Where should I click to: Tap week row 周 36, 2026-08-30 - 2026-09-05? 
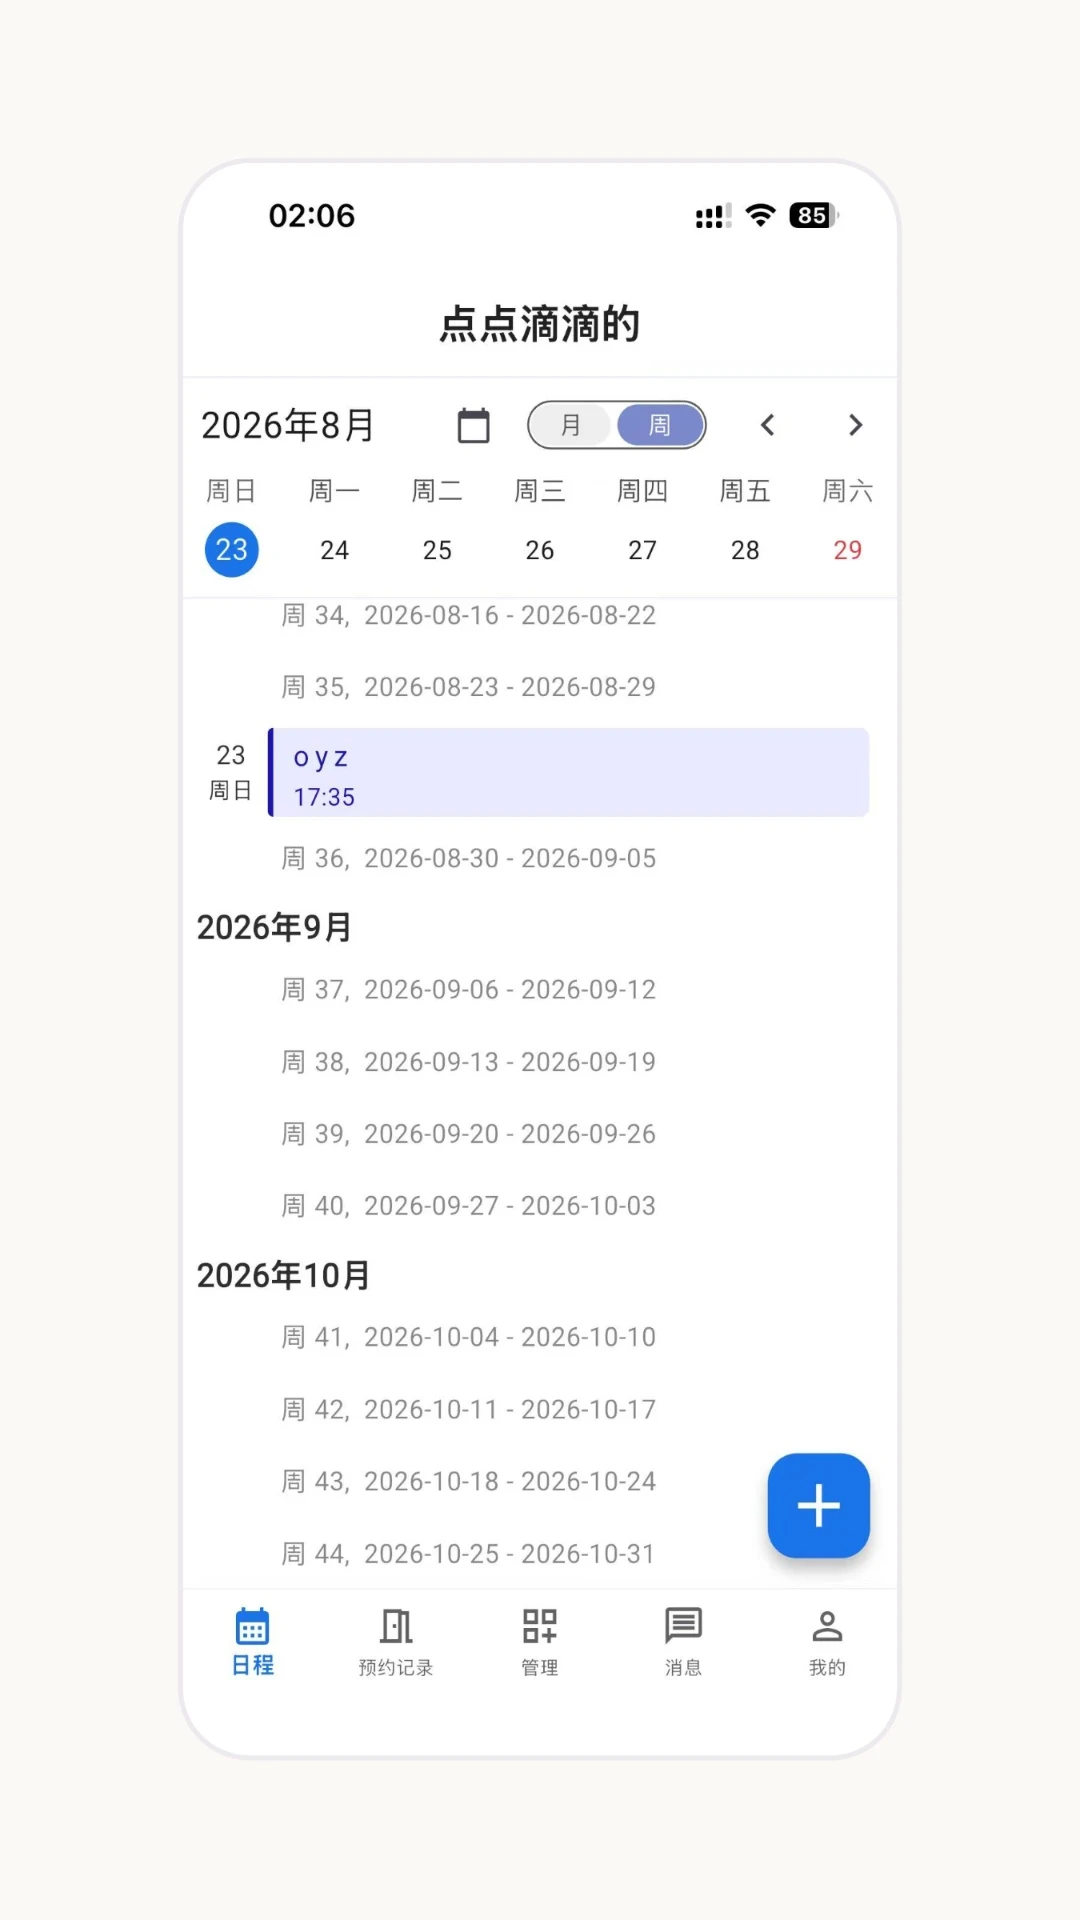point(468,858)
